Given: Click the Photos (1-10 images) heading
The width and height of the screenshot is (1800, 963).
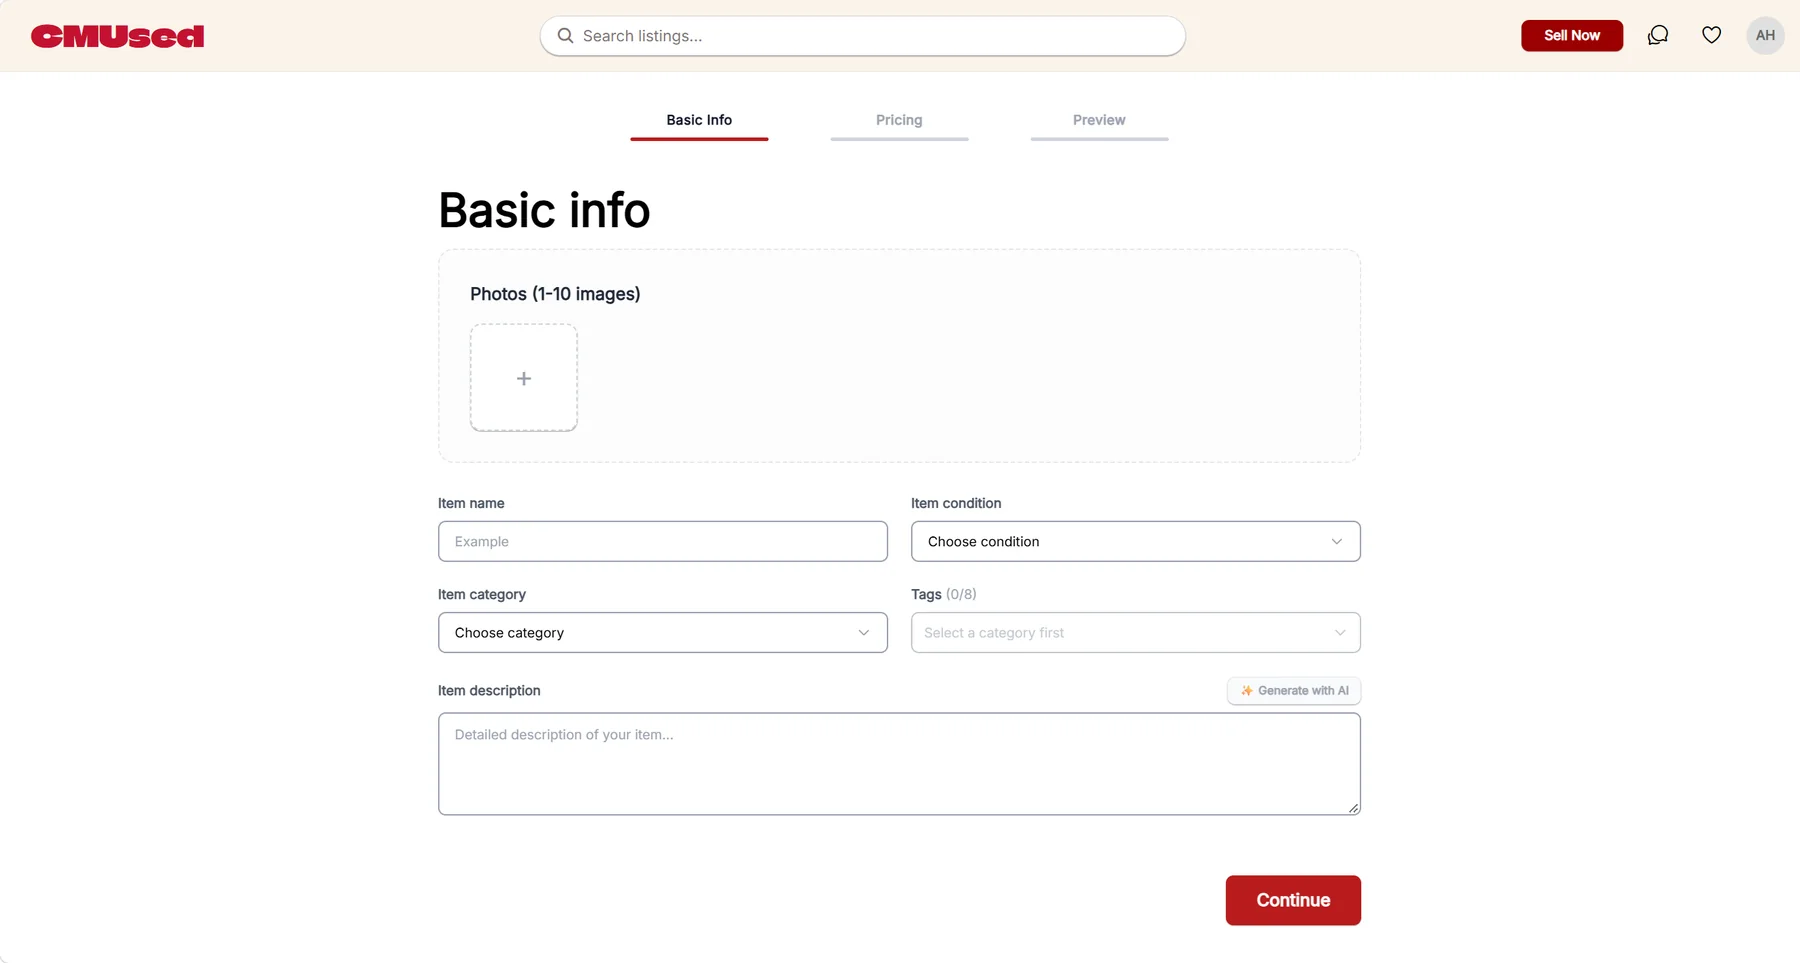Looking at the screenshot, I should pyautogui.click(x=555, y=294).
